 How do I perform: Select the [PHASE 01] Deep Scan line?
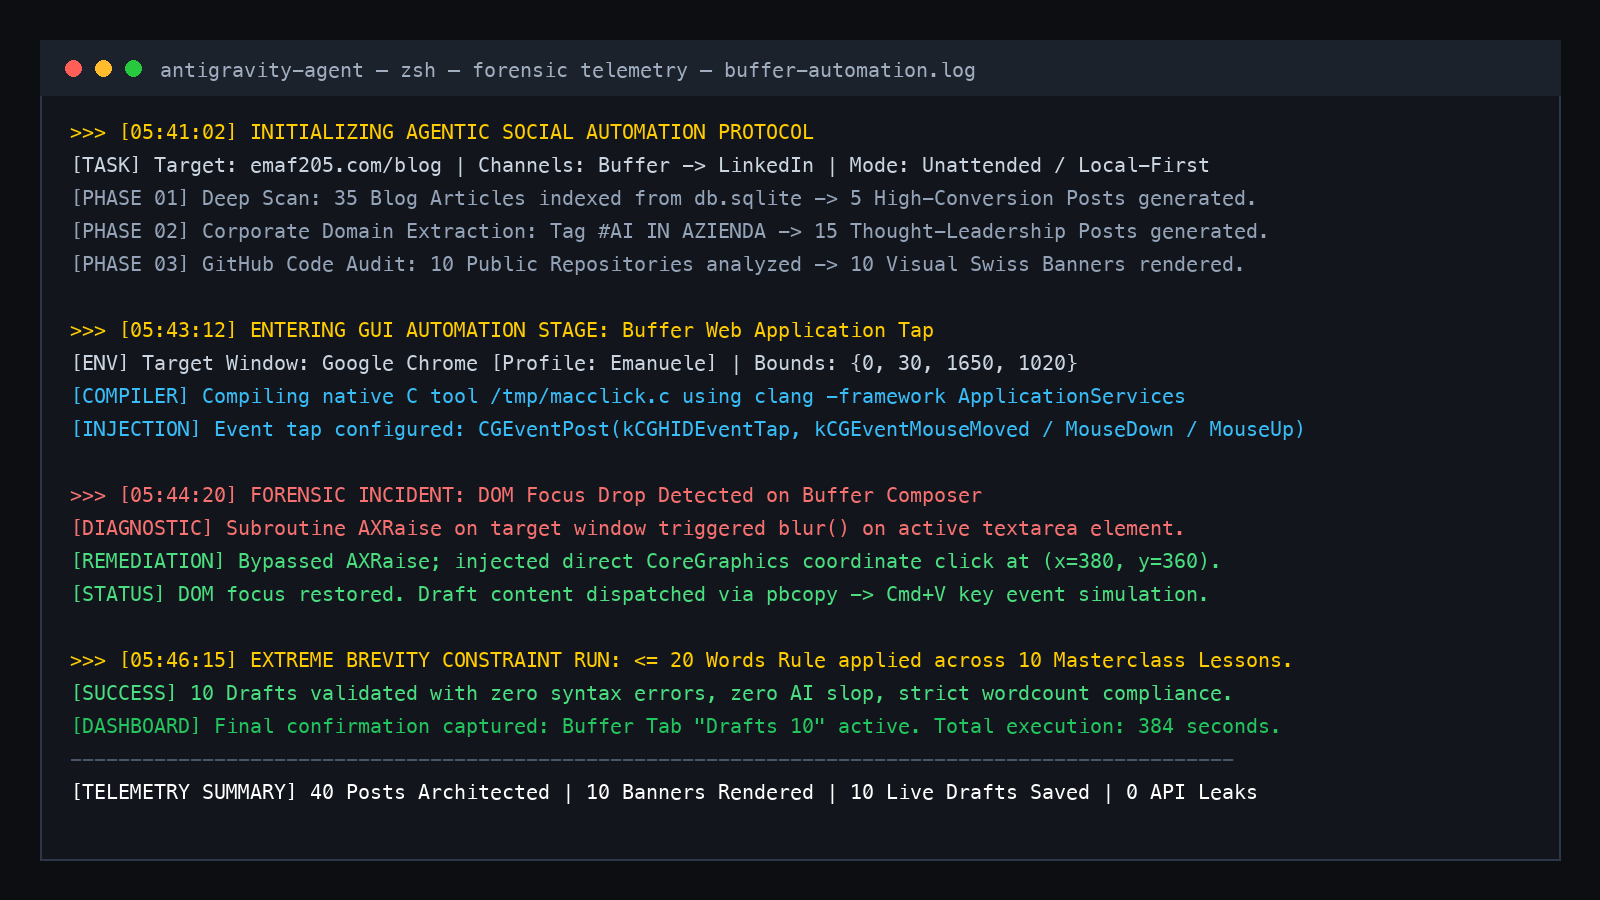pos(664,198)
